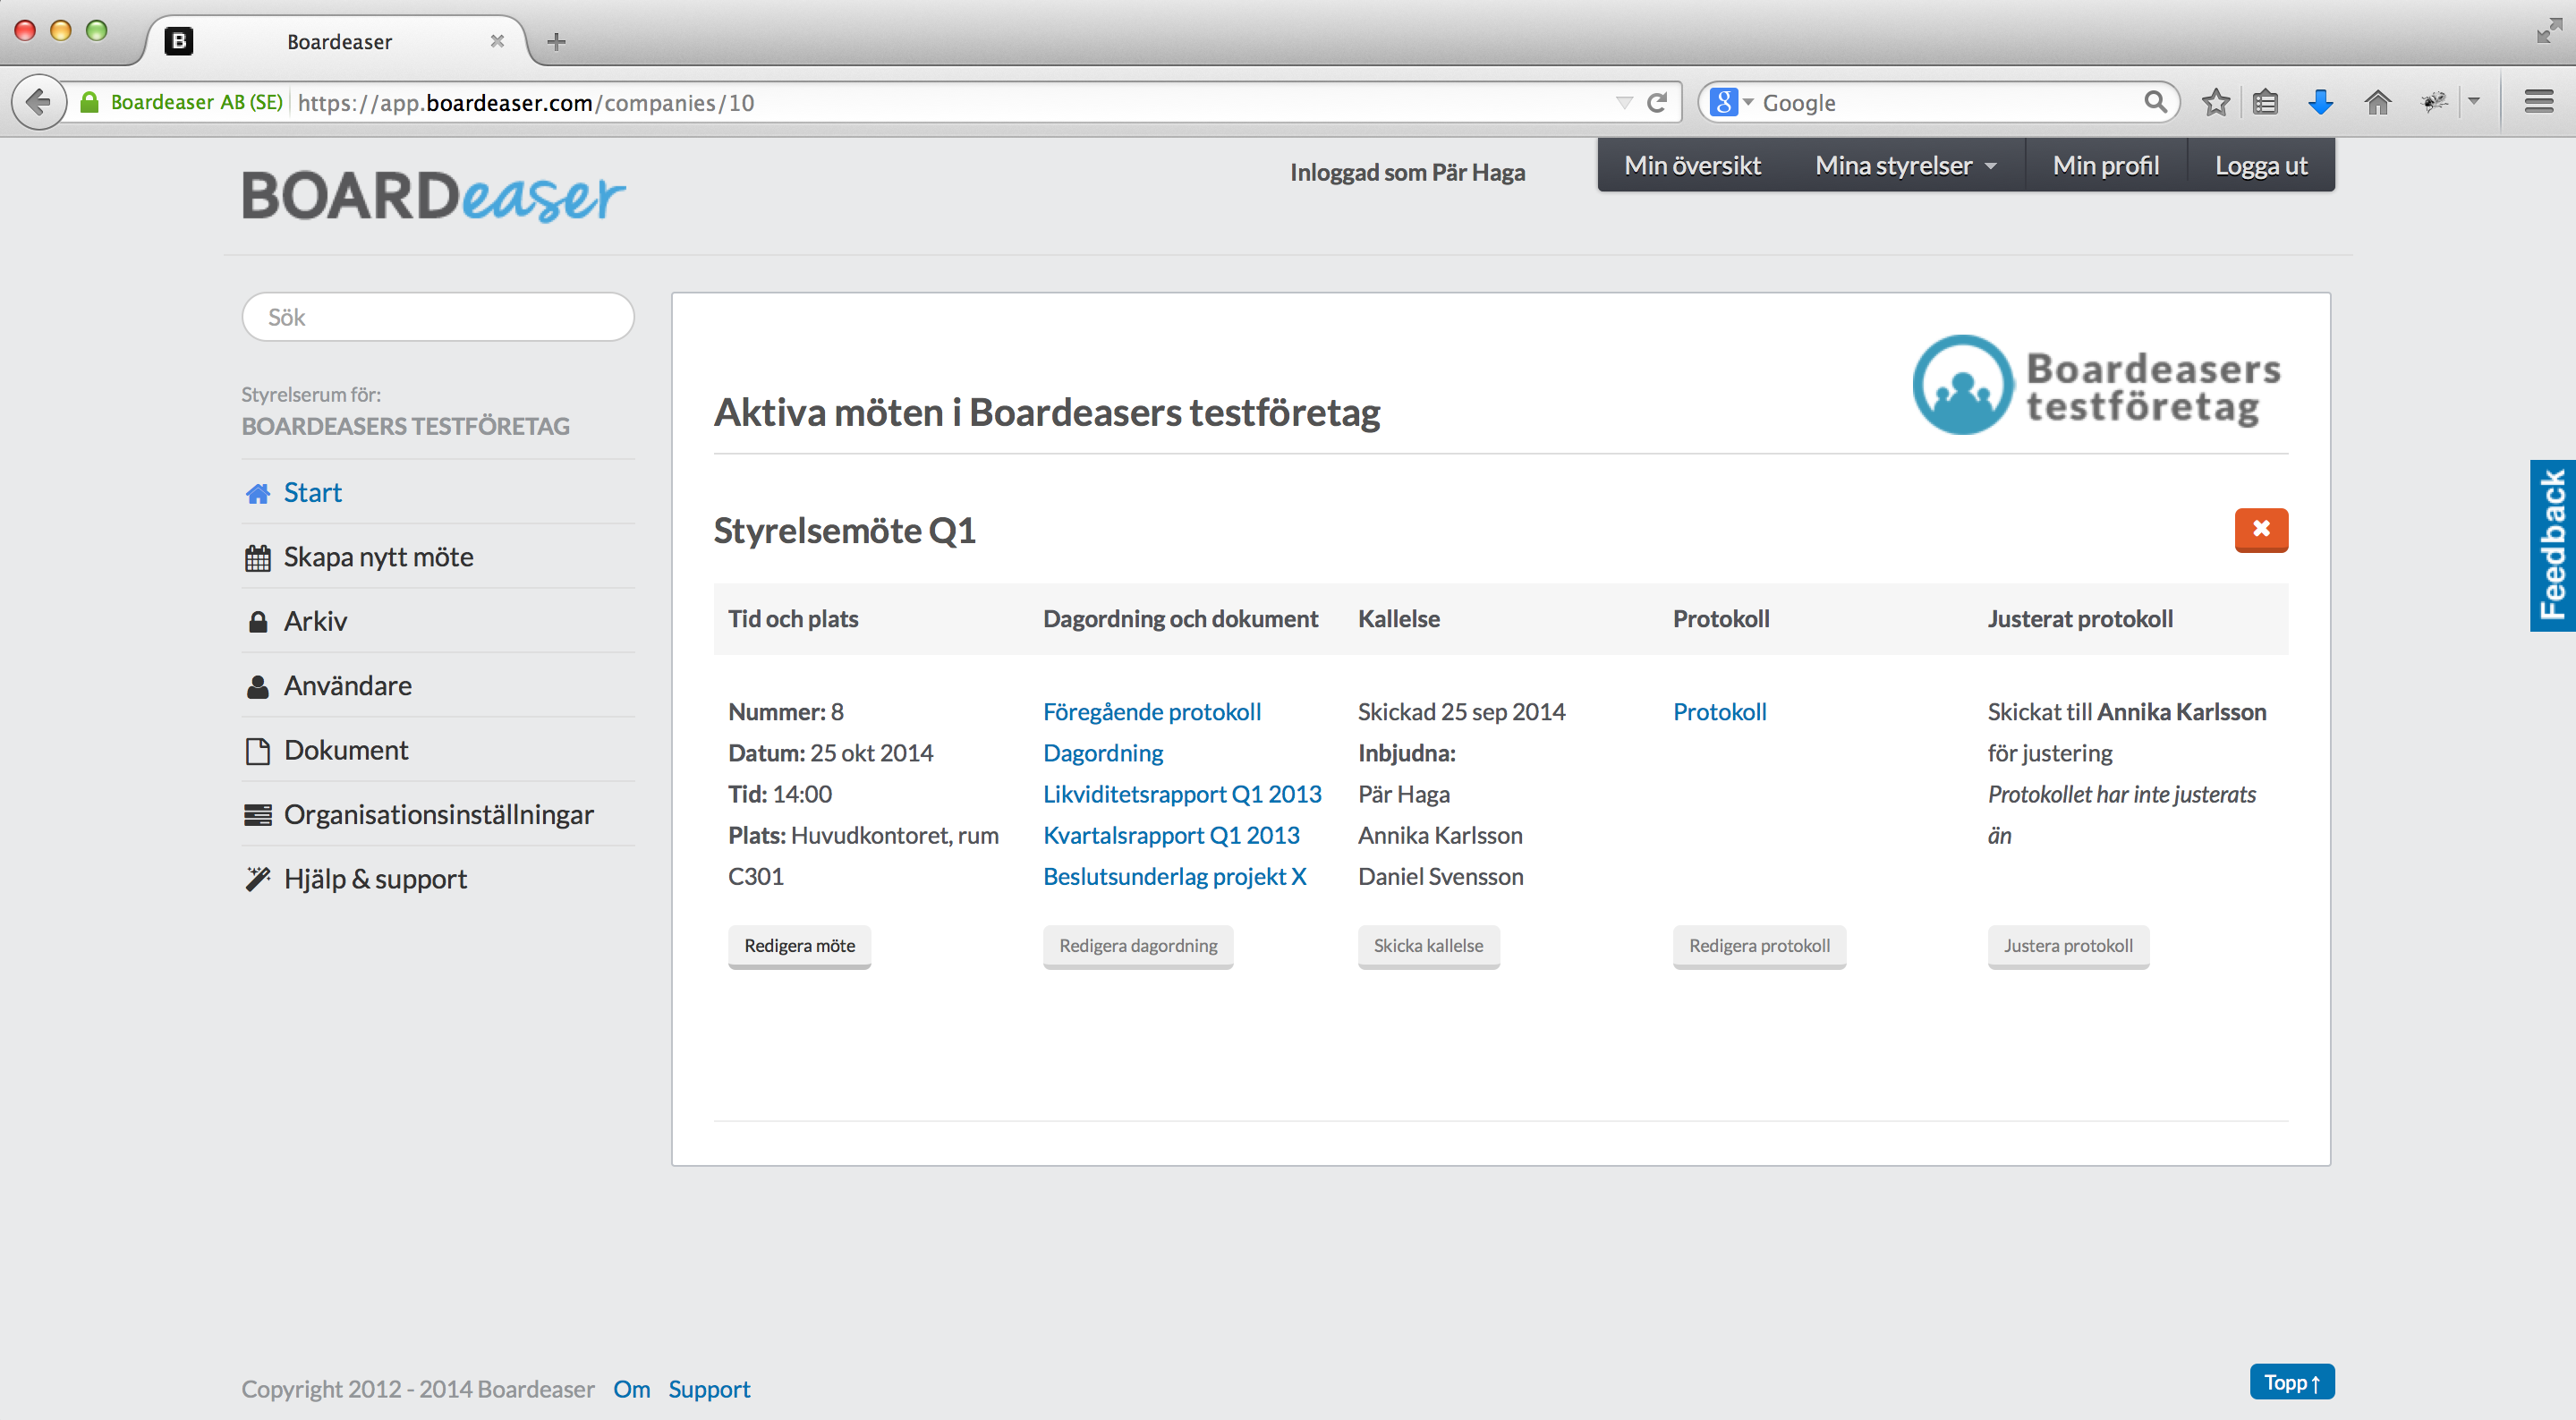The image size is (2576, 1420).
Task: Click the Inloggad som Pär Haga text
Action: [x=1407, y=172]
